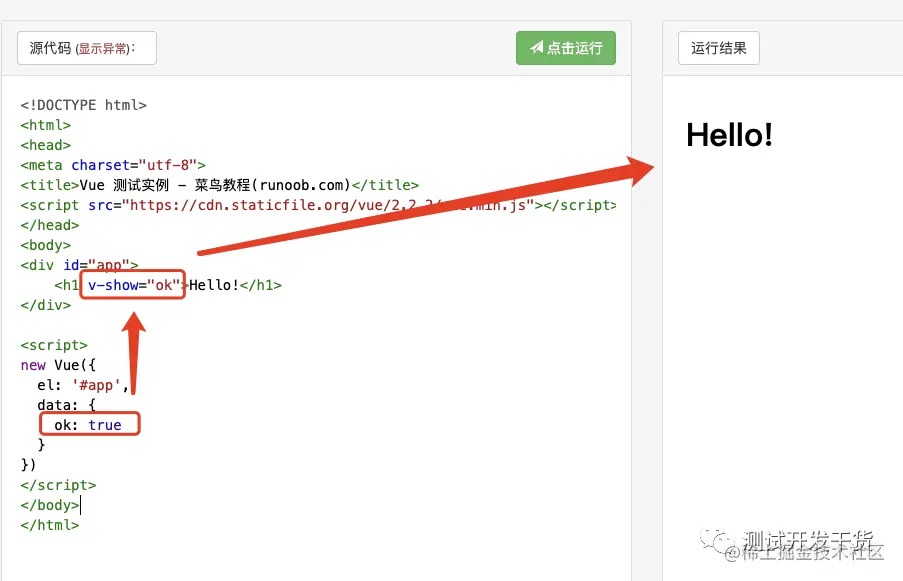Image resolution: width=903 pixels, height=581 pixels.
Task: Click the v-show="ok" attribute in code
Action: 134,285
